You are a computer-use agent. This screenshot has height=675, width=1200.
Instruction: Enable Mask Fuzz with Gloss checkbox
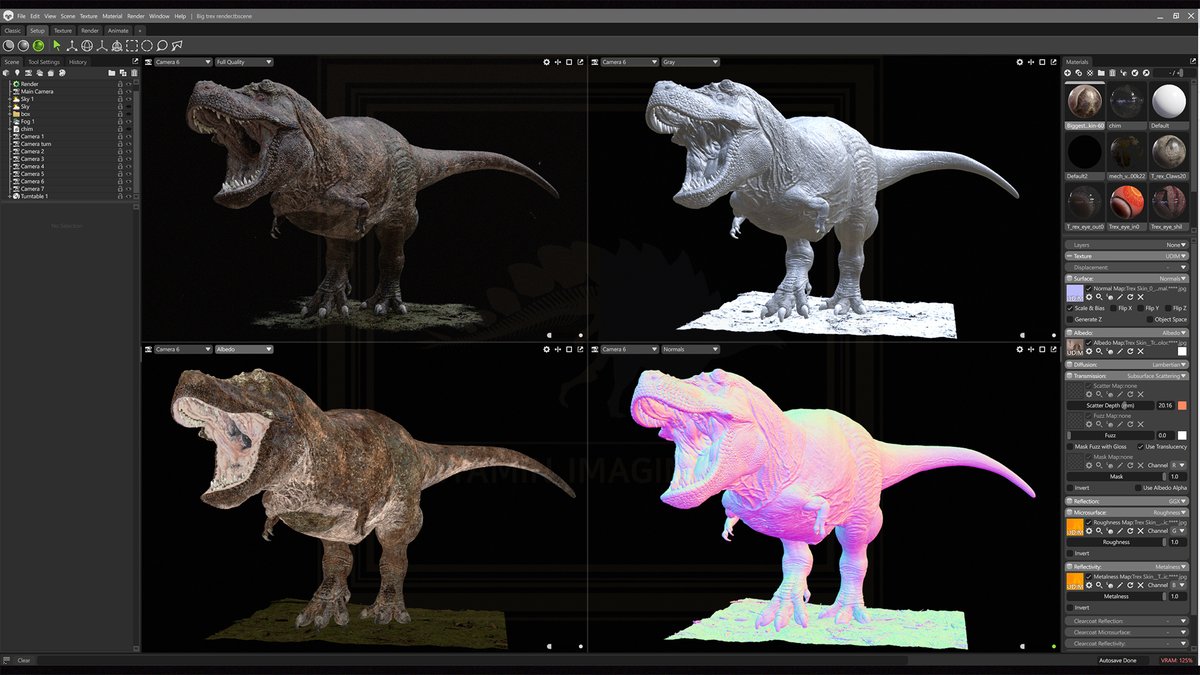click(x=1070, y=447)
